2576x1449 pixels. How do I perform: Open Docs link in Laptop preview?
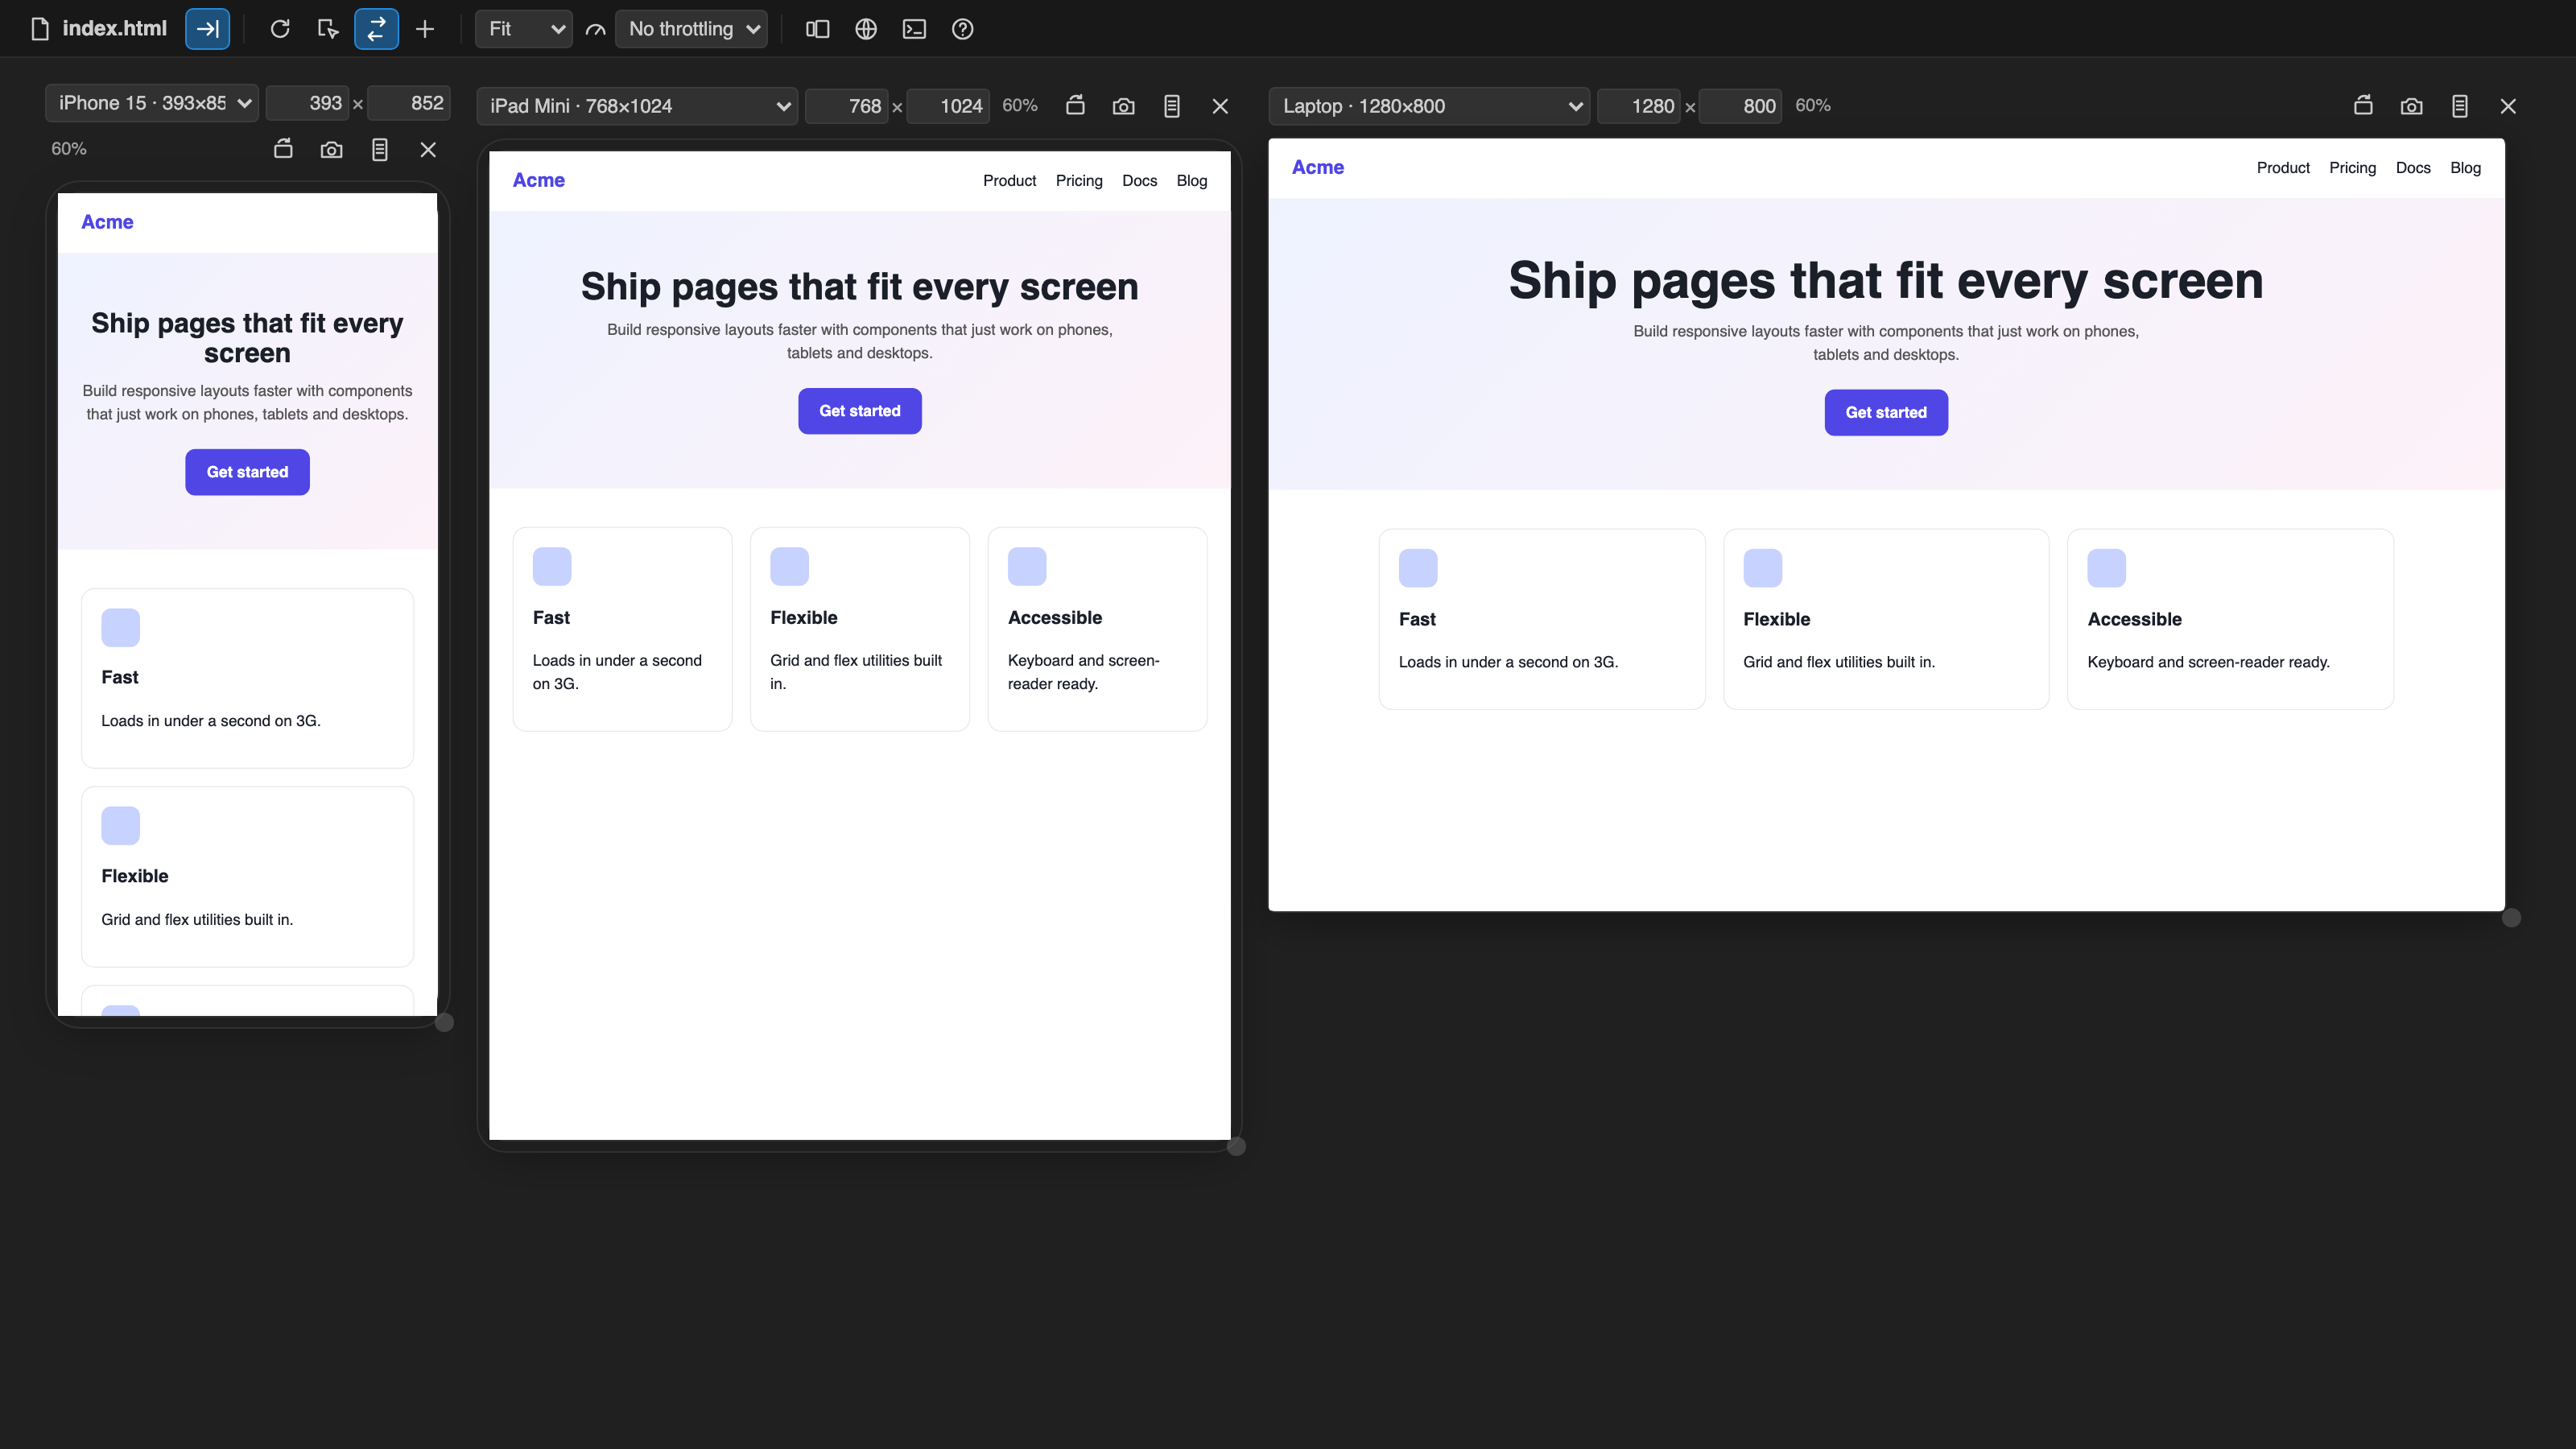2413,168
